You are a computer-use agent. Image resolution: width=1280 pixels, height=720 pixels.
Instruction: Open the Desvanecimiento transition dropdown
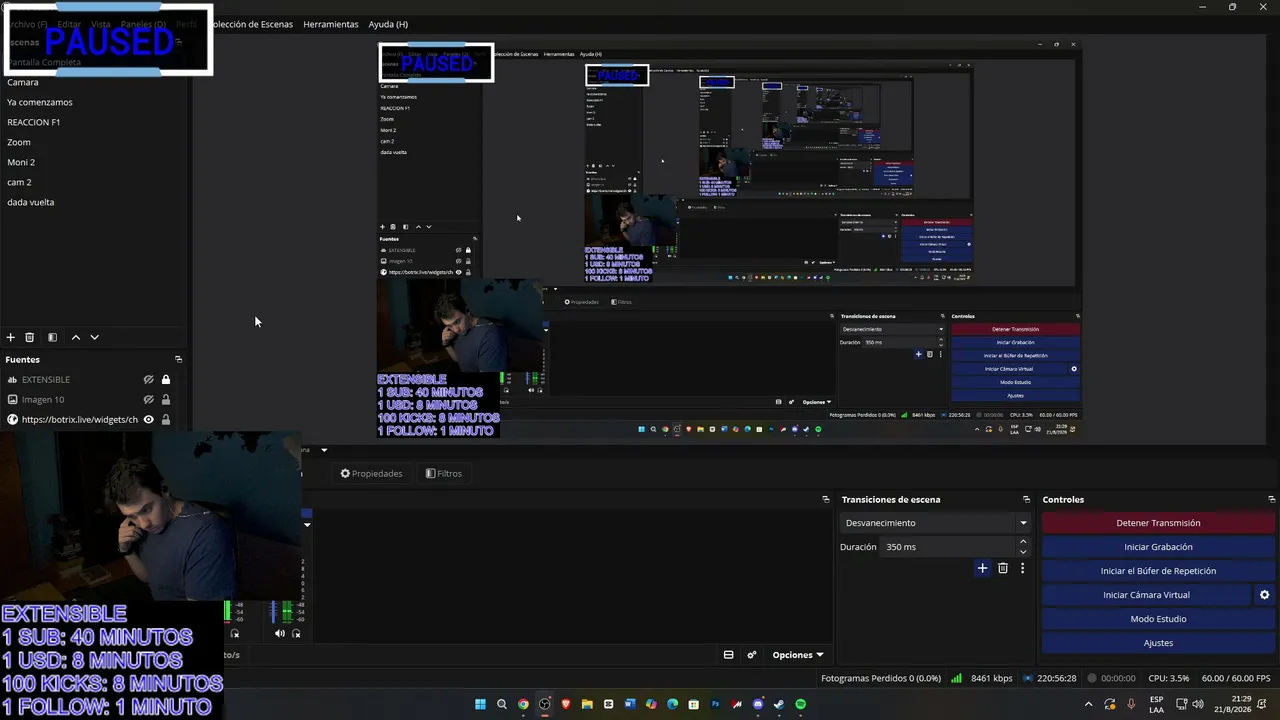[x=935, y=523]
